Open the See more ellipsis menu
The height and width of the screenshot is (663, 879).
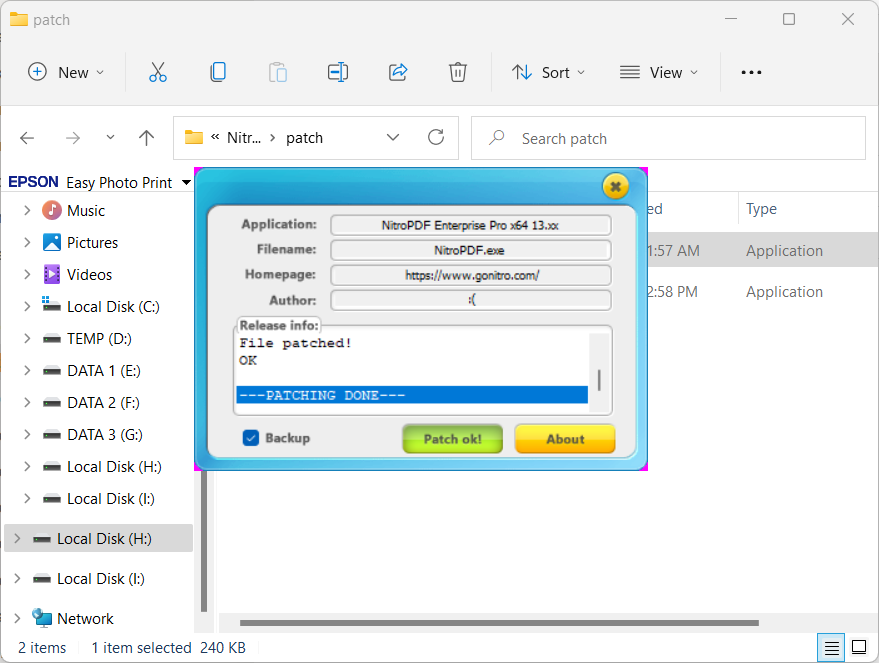[751, 72]
